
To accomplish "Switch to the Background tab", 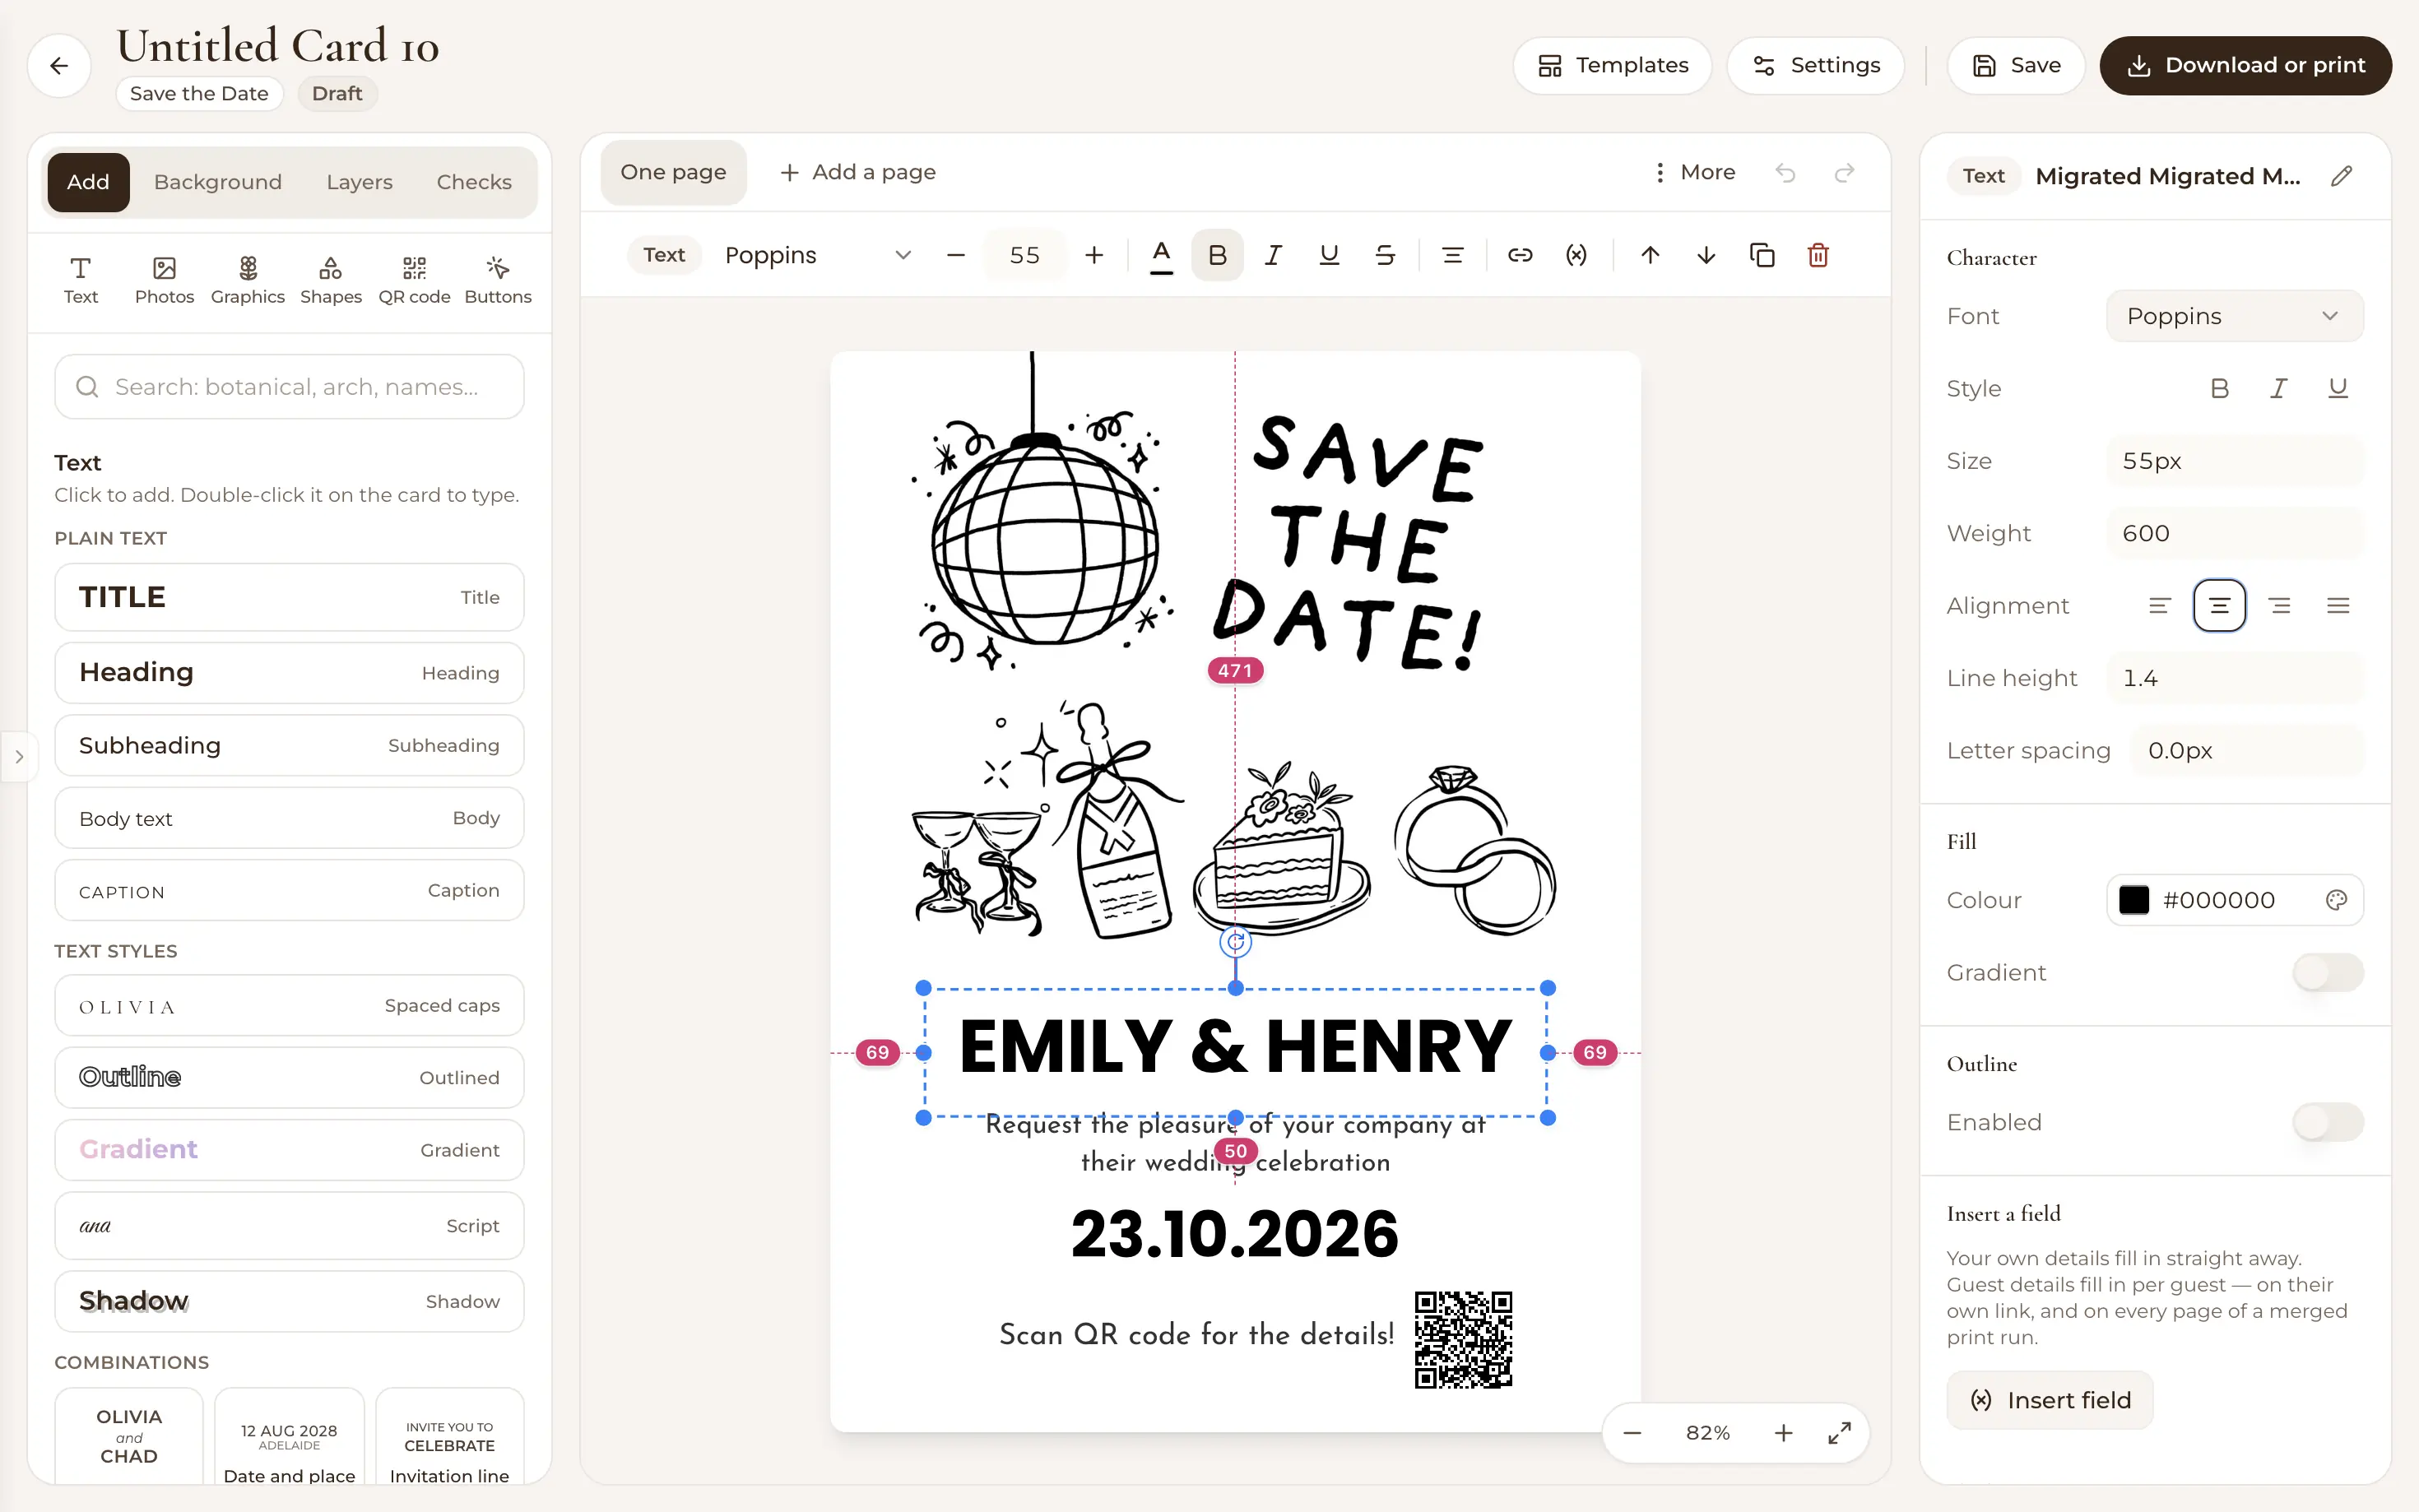I will click(218, 182).
